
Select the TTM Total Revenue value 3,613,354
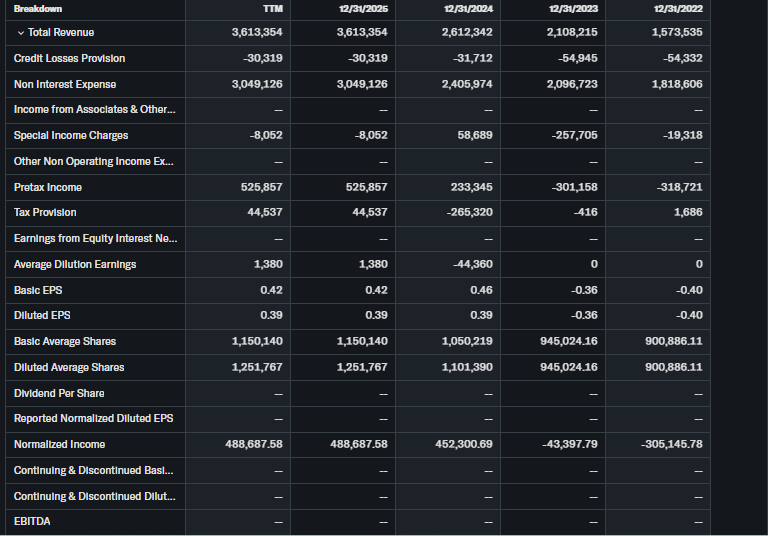click(x=256, y=33)
